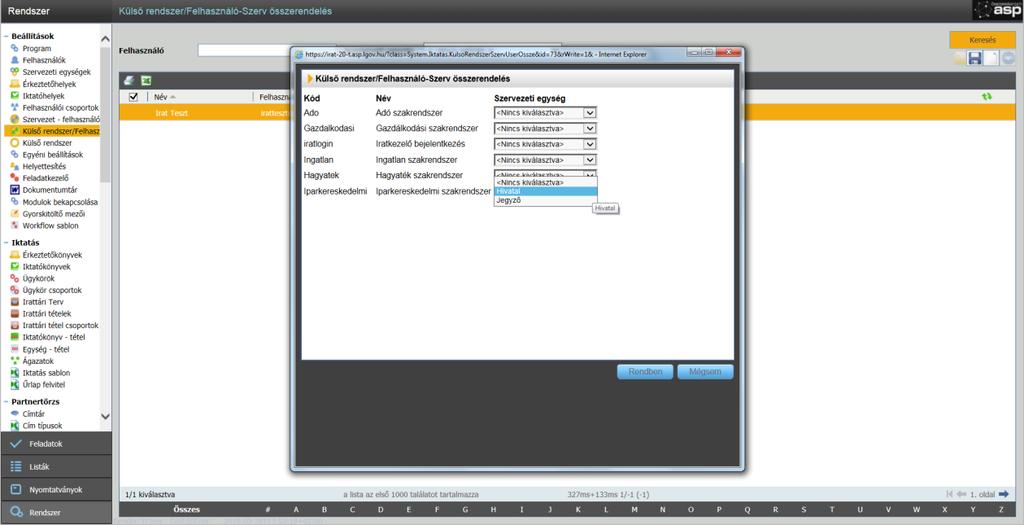Click the Rendben button

click(645, 372)
